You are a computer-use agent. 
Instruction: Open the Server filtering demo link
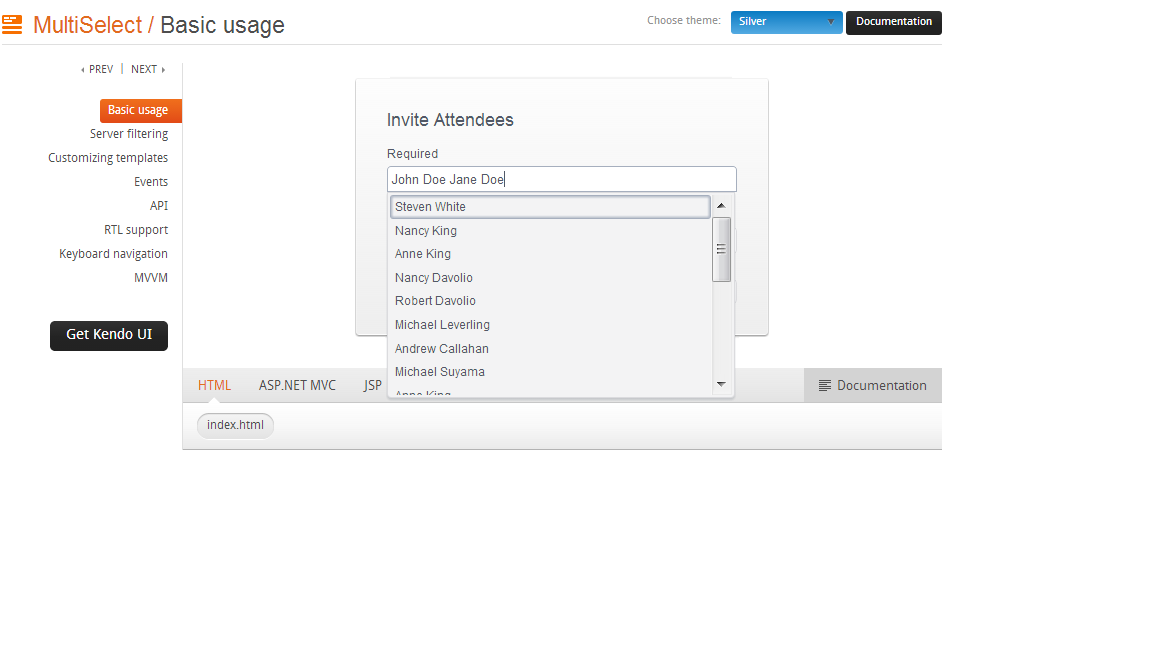tap(129, 134)
